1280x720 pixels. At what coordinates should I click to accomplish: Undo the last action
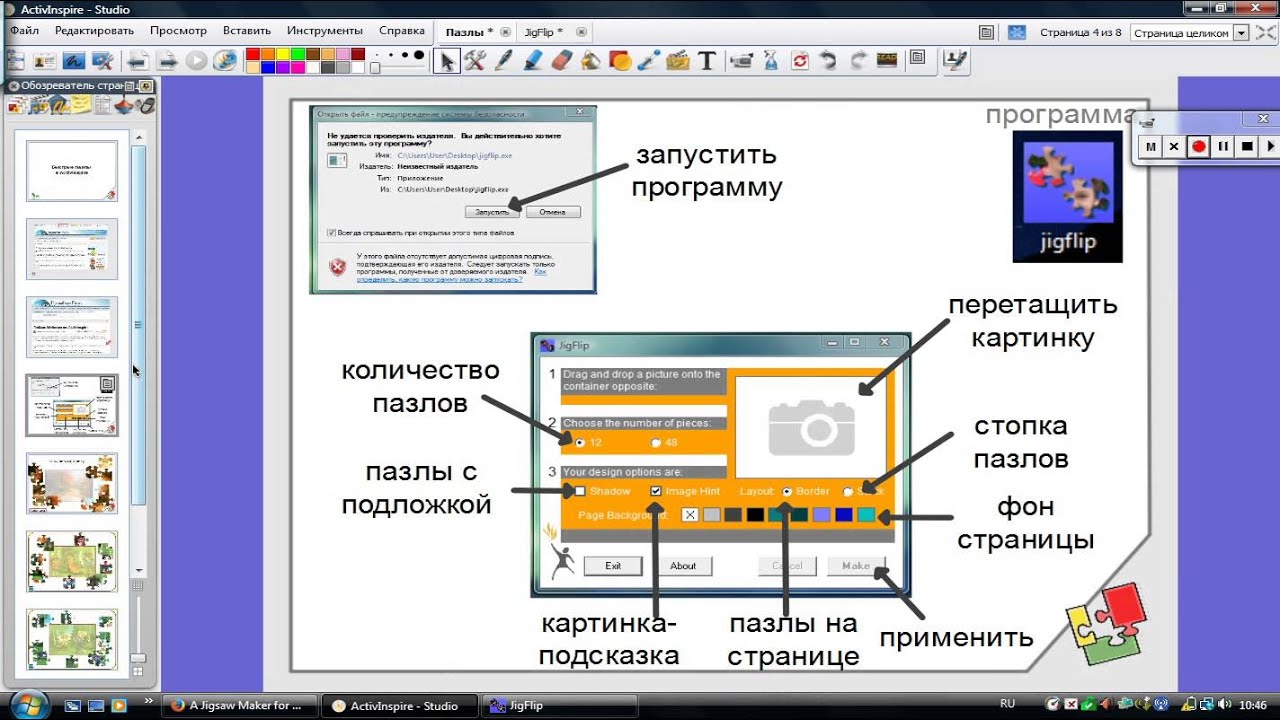[x=828, y=61]
